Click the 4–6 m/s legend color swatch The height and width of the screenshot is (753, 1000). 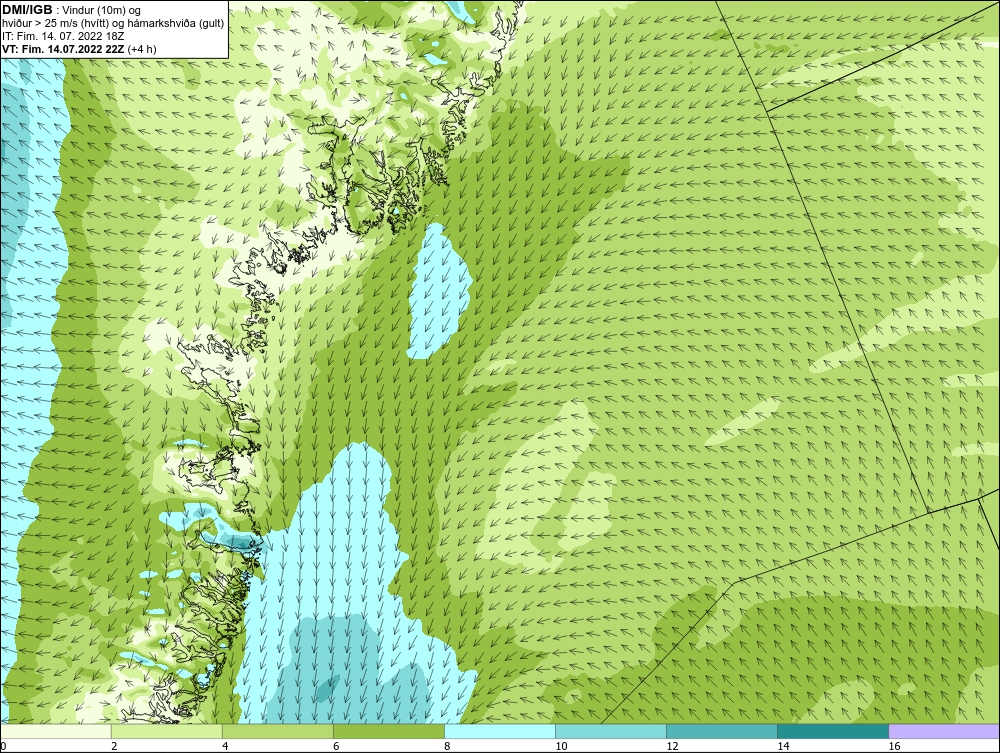[x=277, y=731]
